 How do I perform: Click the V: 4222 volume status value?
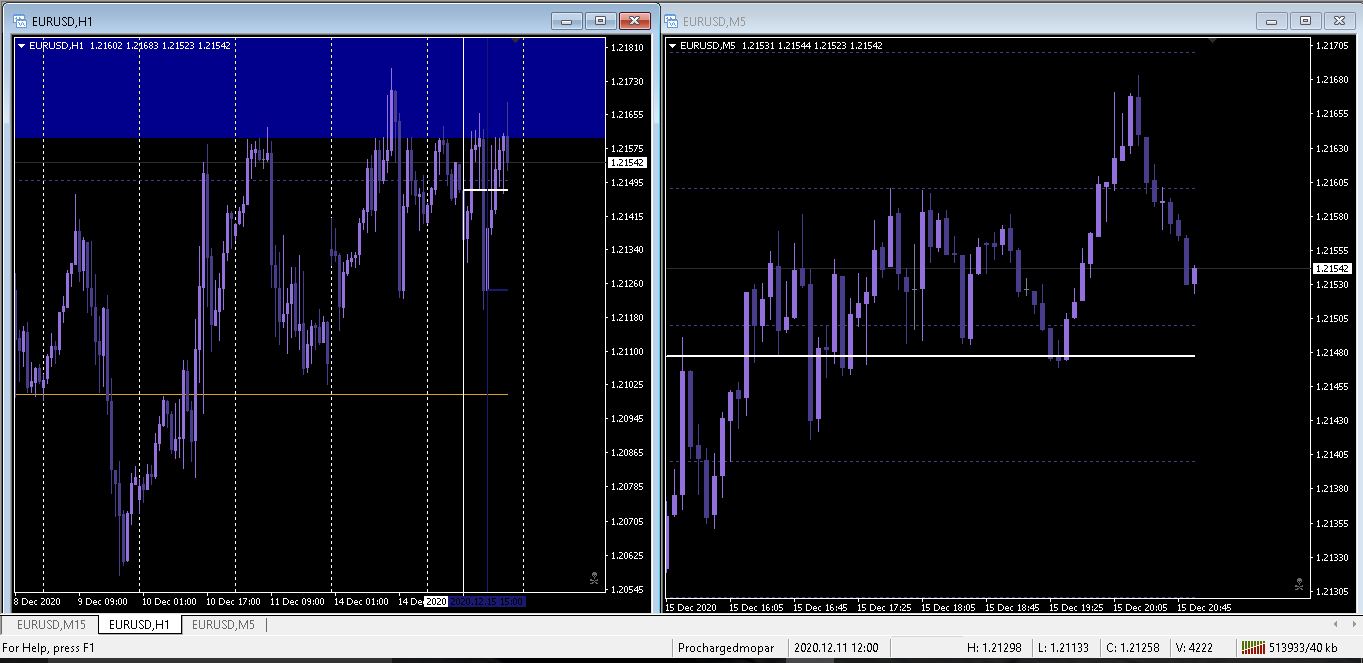(1194, 648)
